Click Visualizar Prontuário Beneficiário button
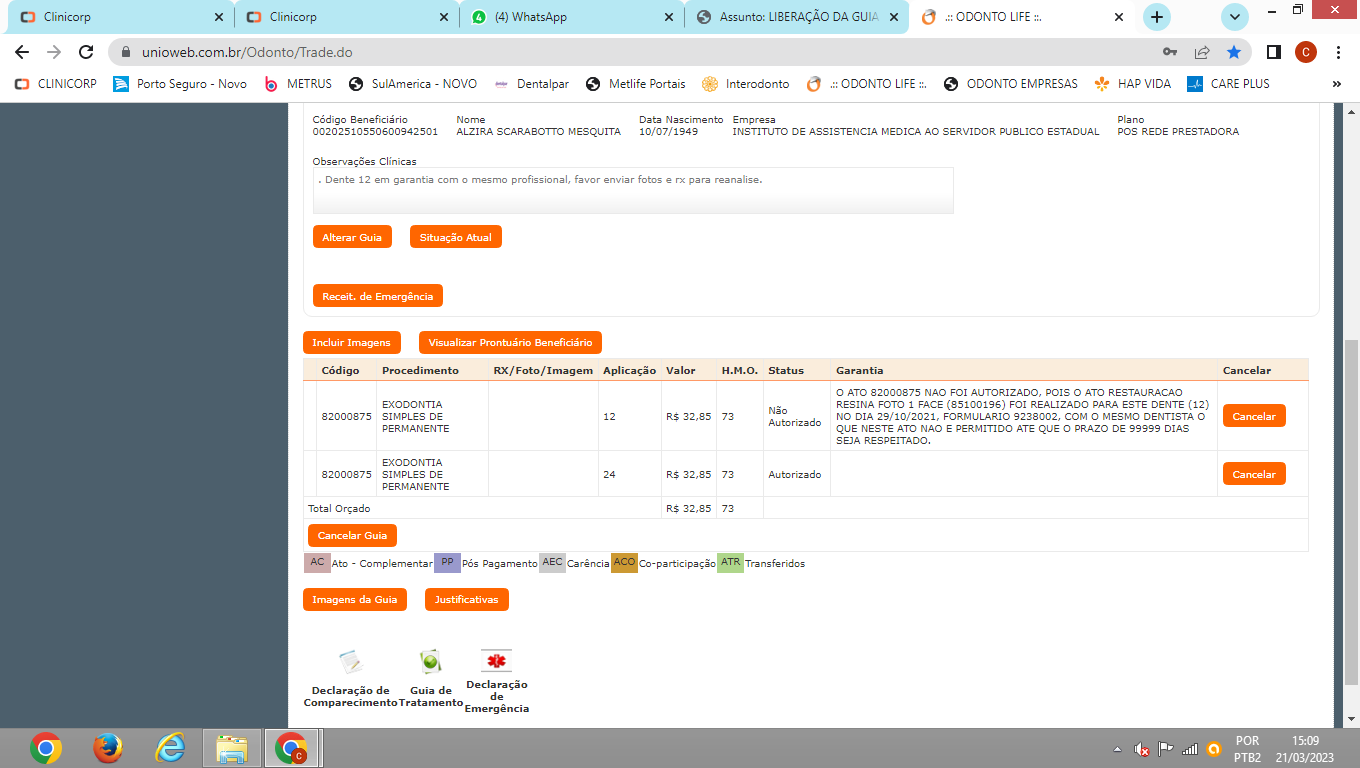 coord(510,342)
